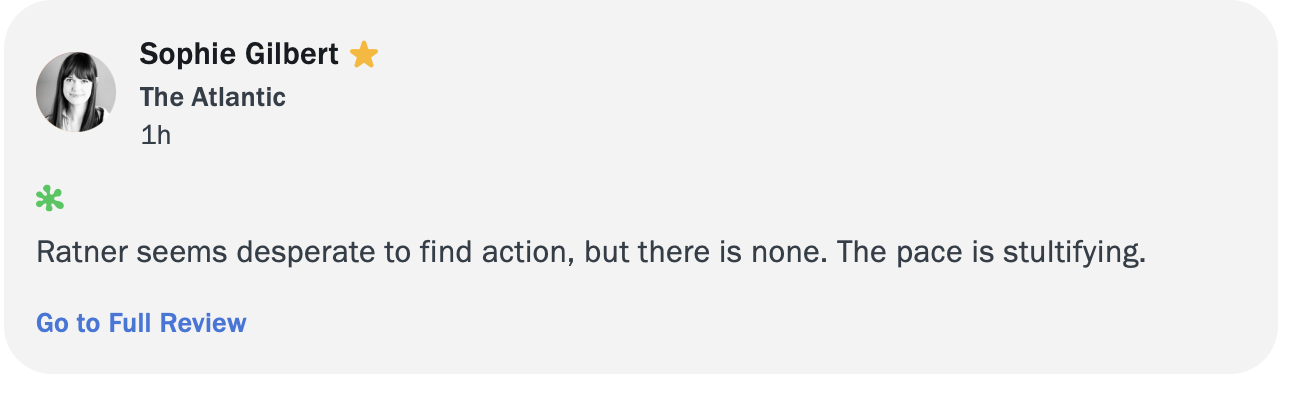Visit The Atlantic publication page
The image size is (1294, 400).
tap(212, 97)
